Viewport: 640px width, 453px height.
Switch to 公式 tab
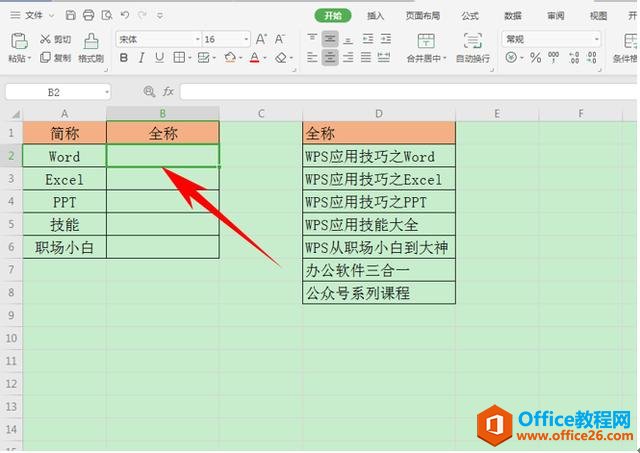point(470,16)
